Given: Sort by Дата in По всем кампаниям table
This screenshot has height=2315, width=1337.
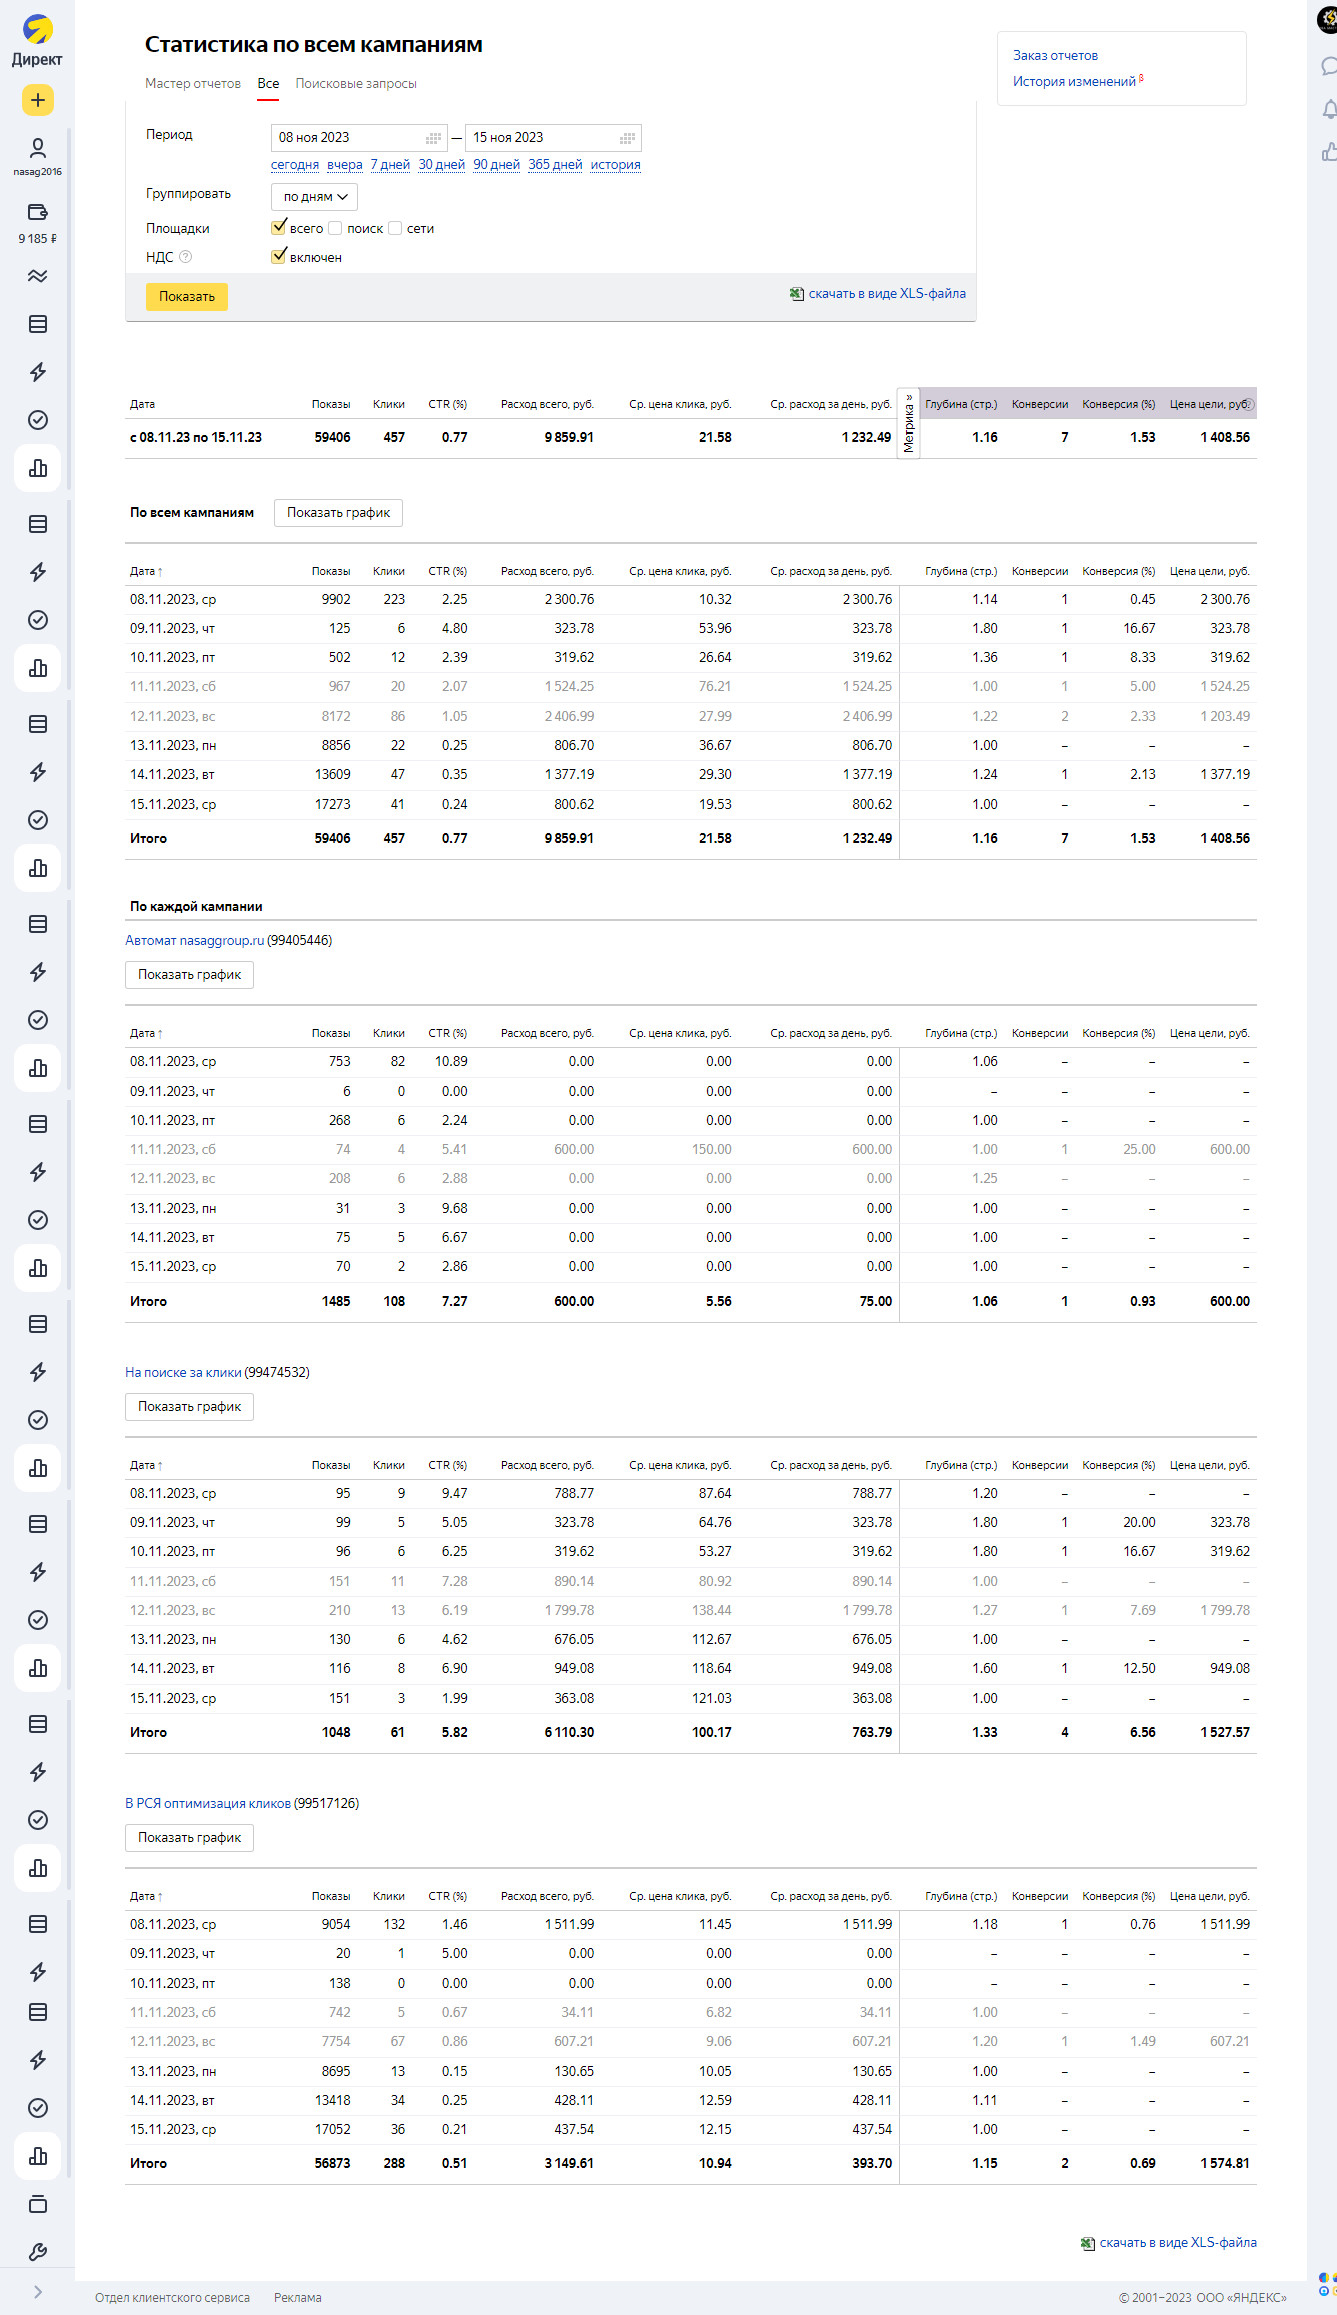Looking at the screenshot, I should 146,571.
